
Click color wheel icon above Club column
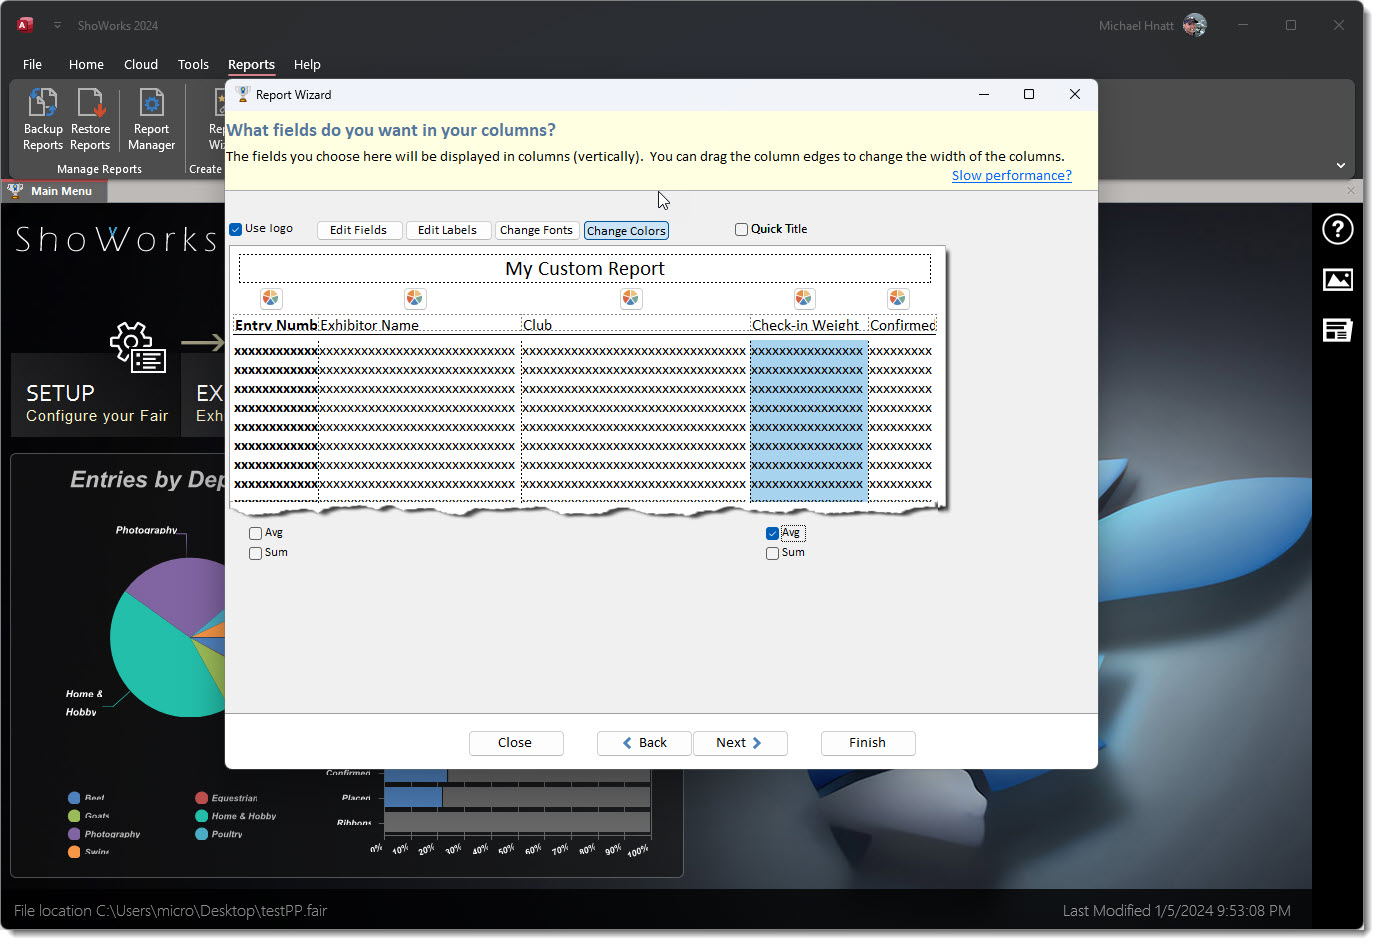[x=630, y=298]
